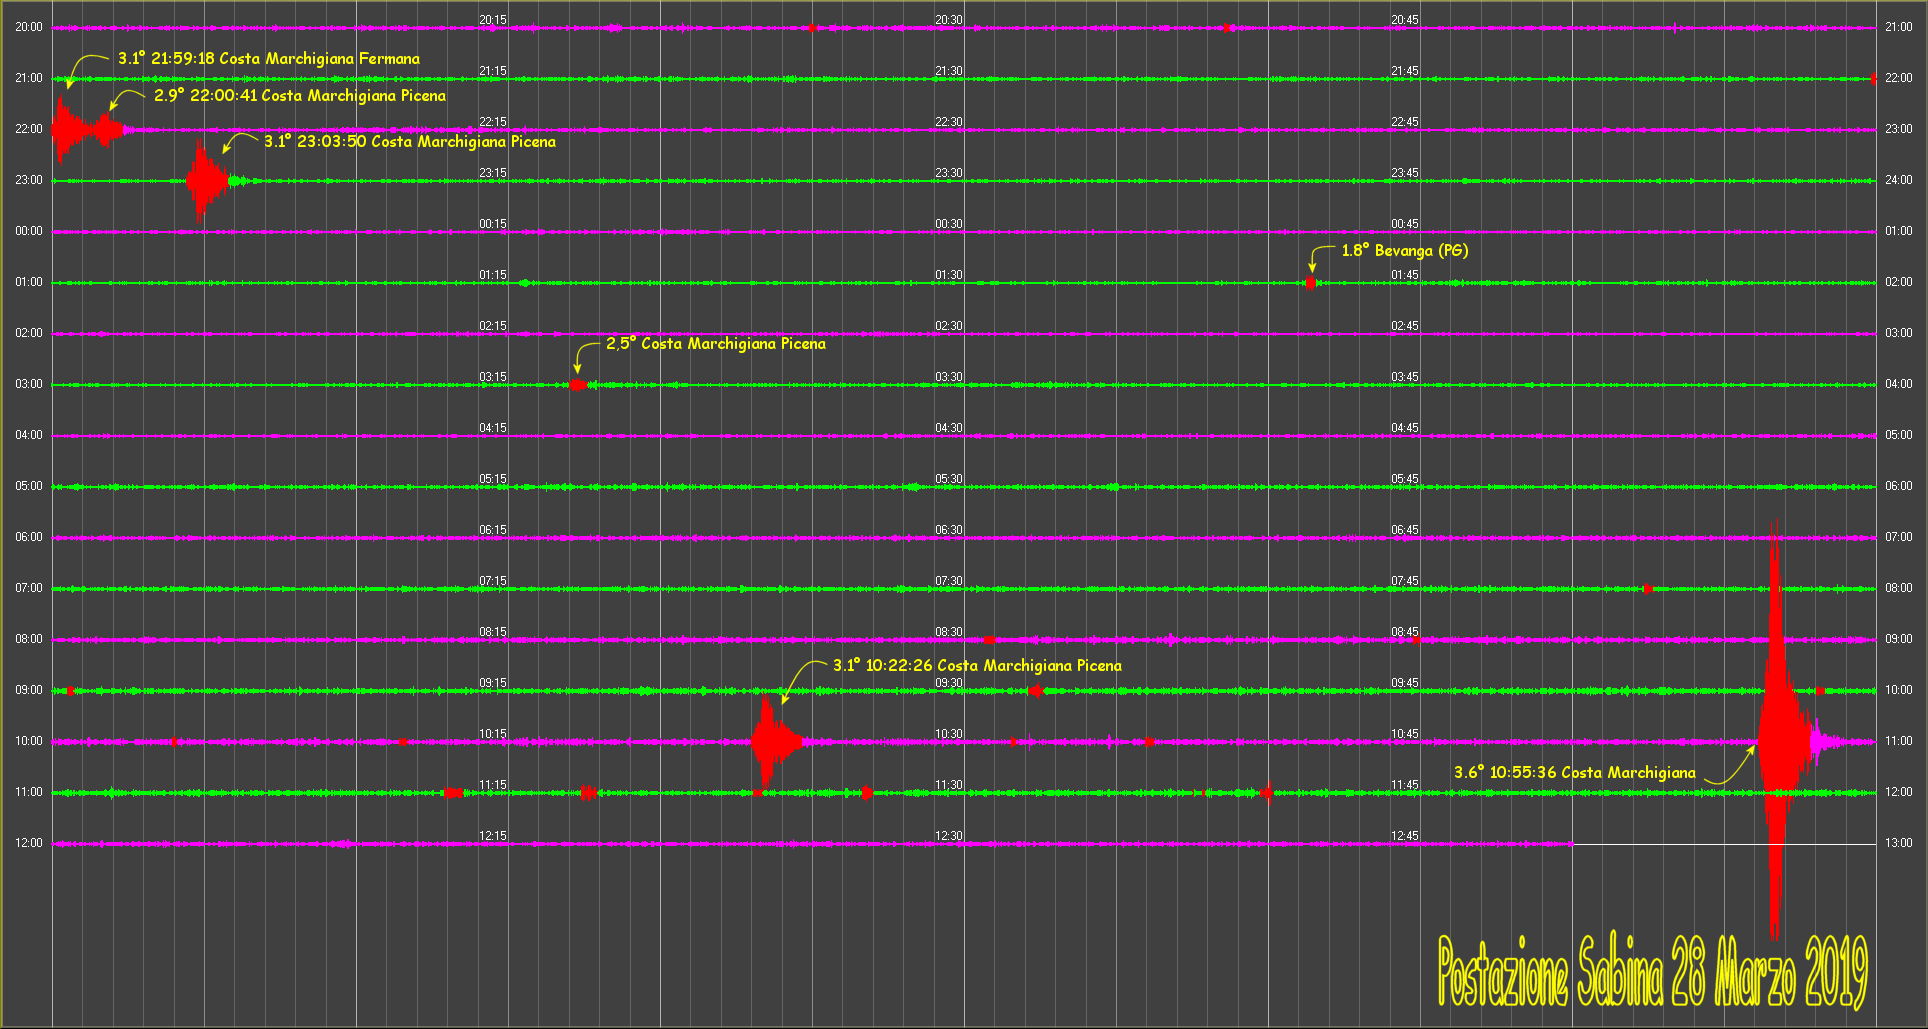
Task: Select the 09:30 time label
Action: 949,683
